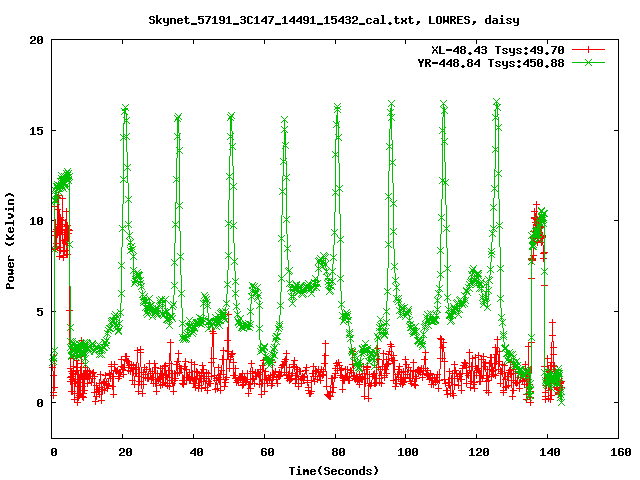Click the y-axis tick label 10

[36, 221]
